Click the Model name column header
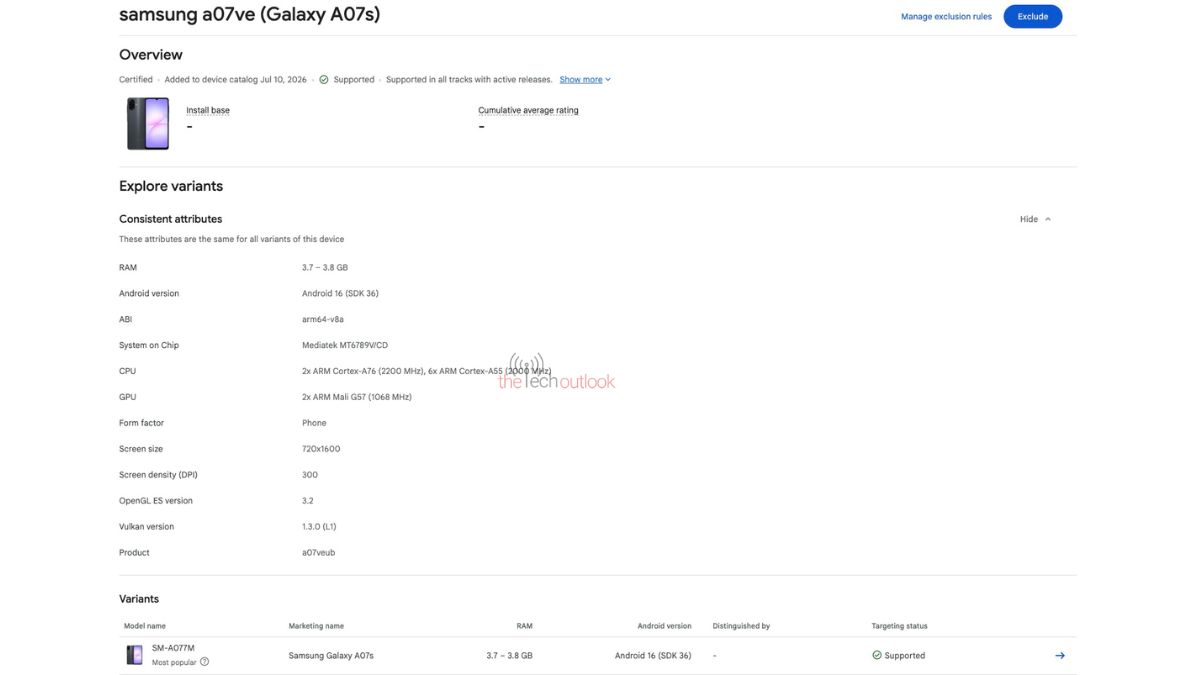Viewport: 1200px width, 675px height. [146, 626]
